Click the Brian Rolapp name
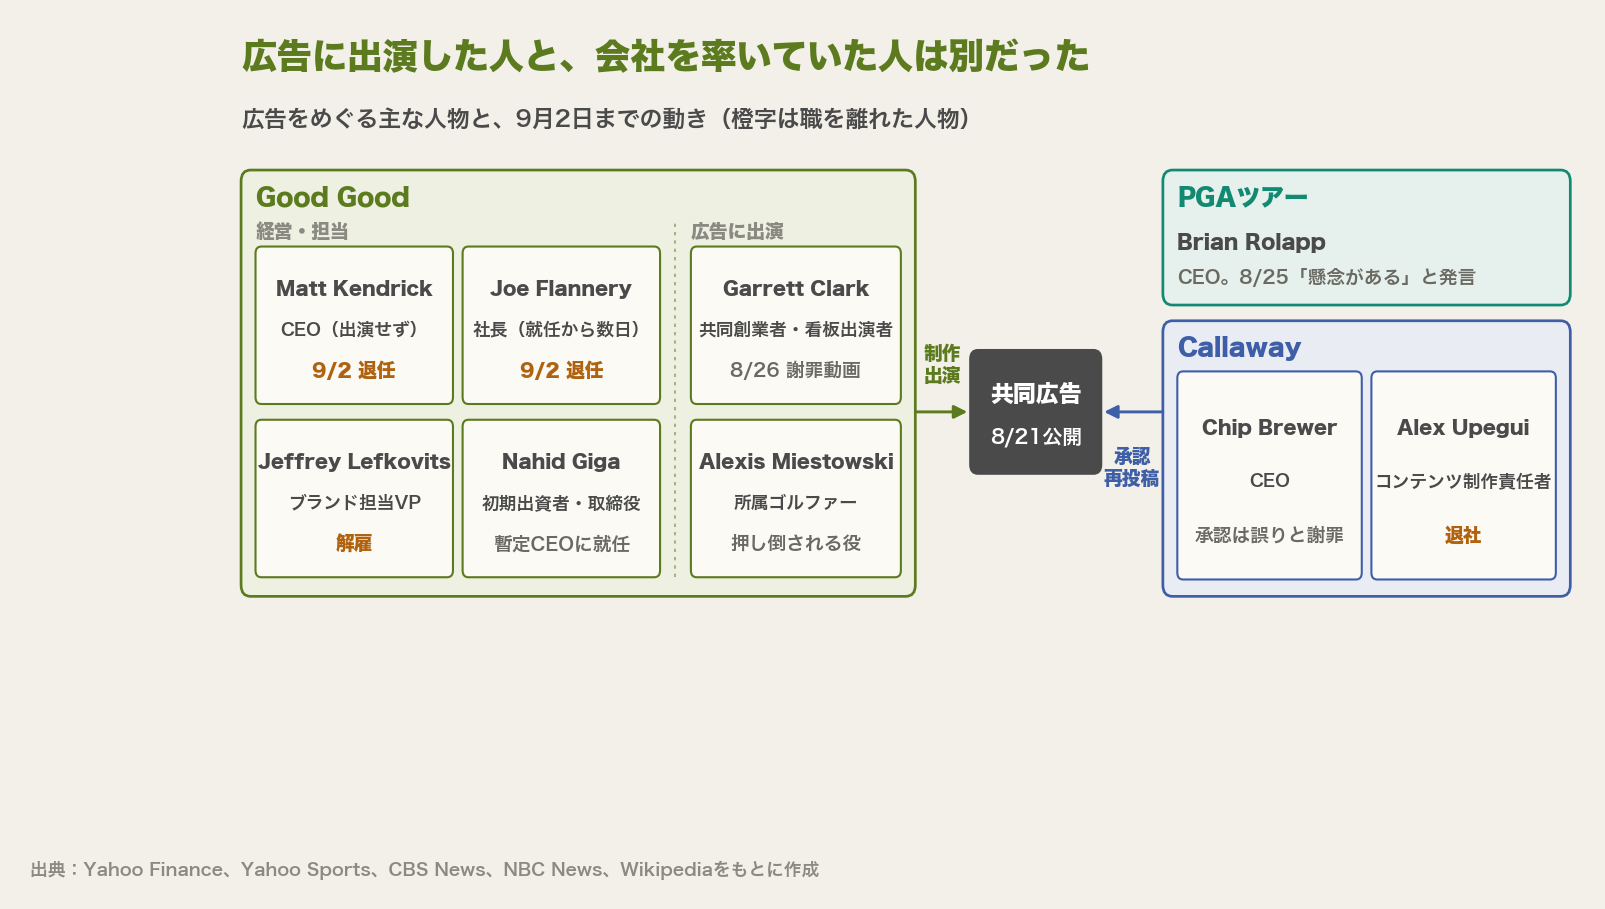 [x=1251, y=242]
